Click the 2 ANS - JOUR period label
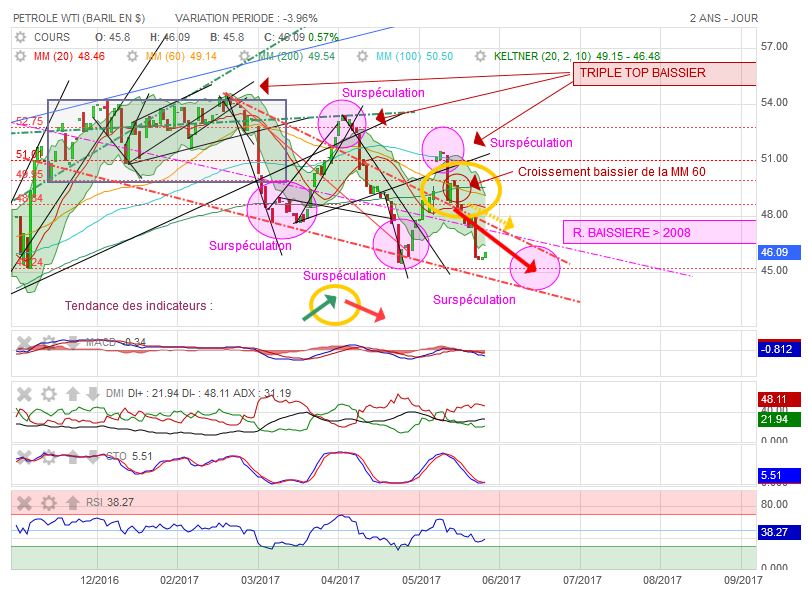 724,18
